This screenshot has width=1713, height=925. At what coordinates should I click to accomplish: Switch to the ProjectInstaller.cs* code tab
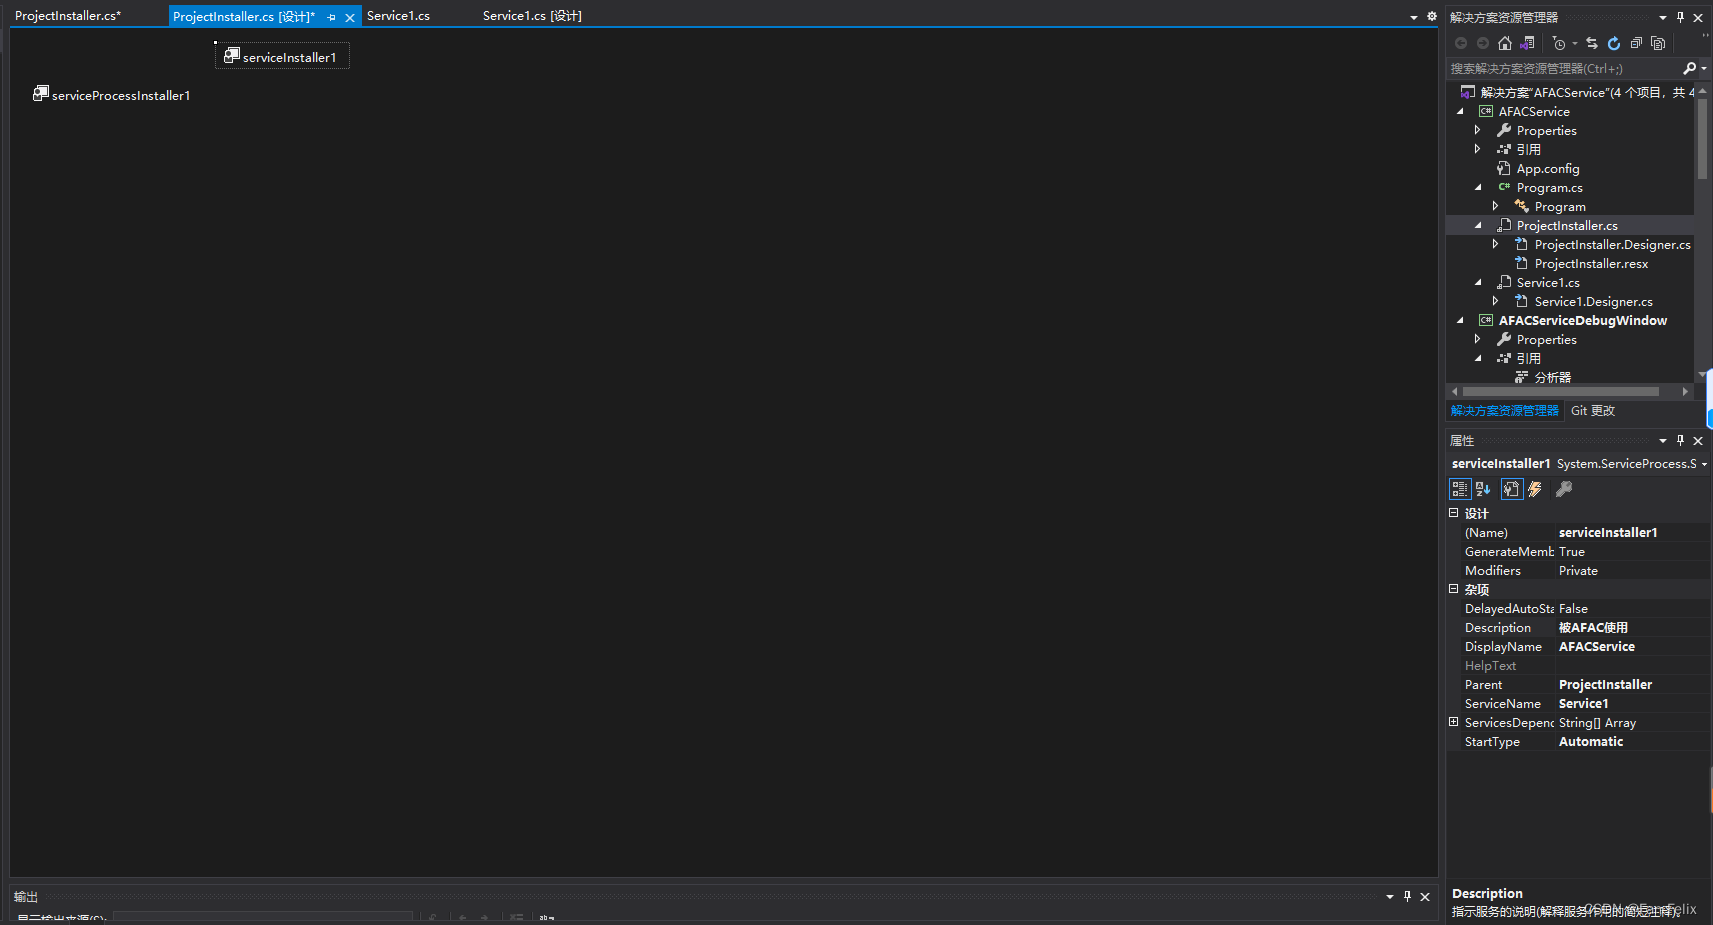(68, 16)
